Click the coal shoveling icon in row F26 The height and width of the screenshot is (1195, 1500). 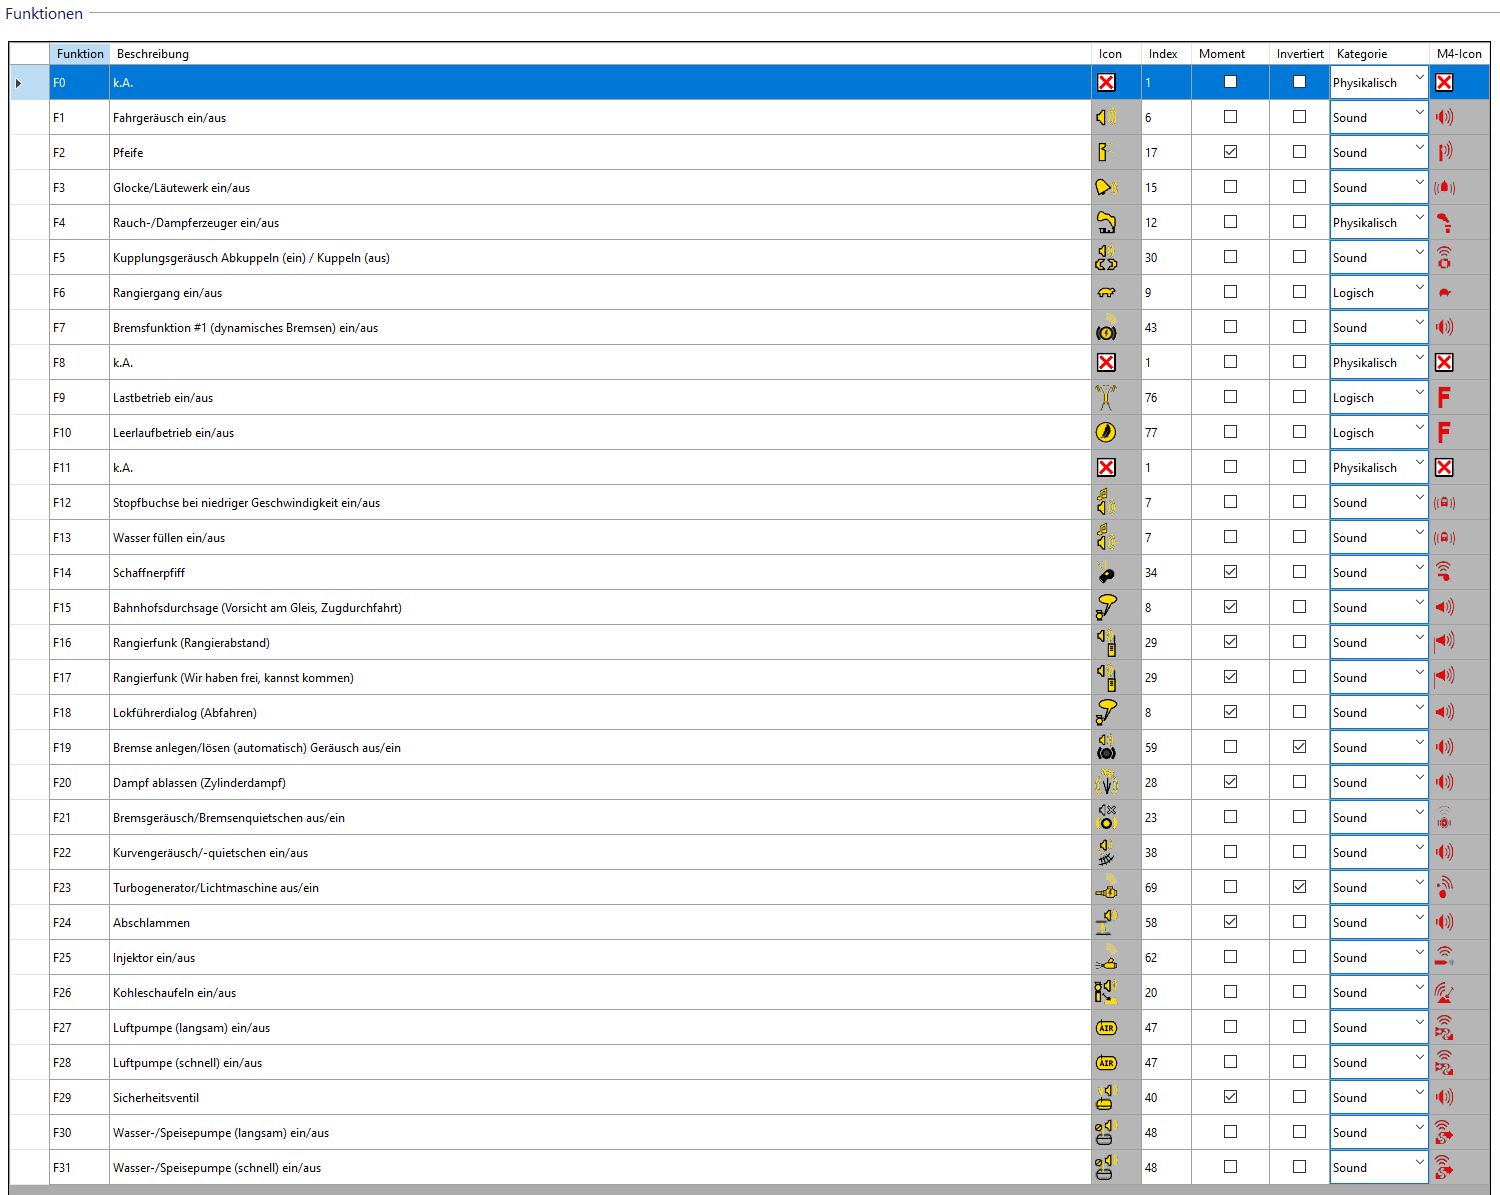coord(1105,993)
